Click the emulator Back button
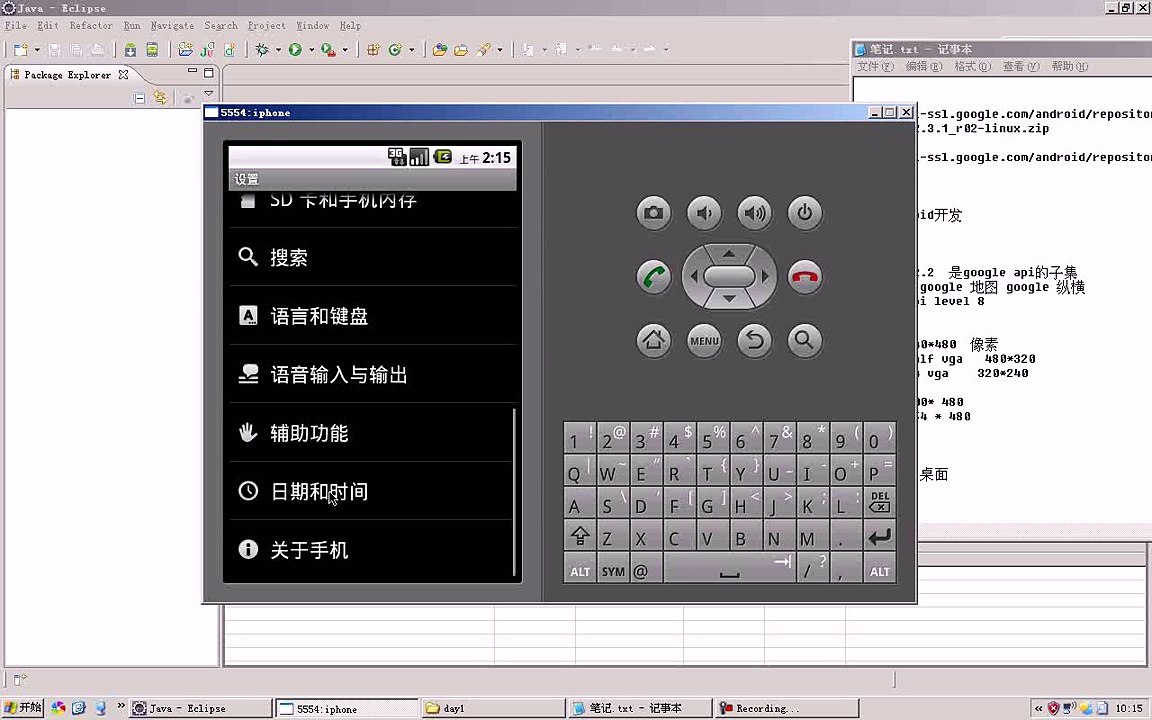 tap(755, 340)
